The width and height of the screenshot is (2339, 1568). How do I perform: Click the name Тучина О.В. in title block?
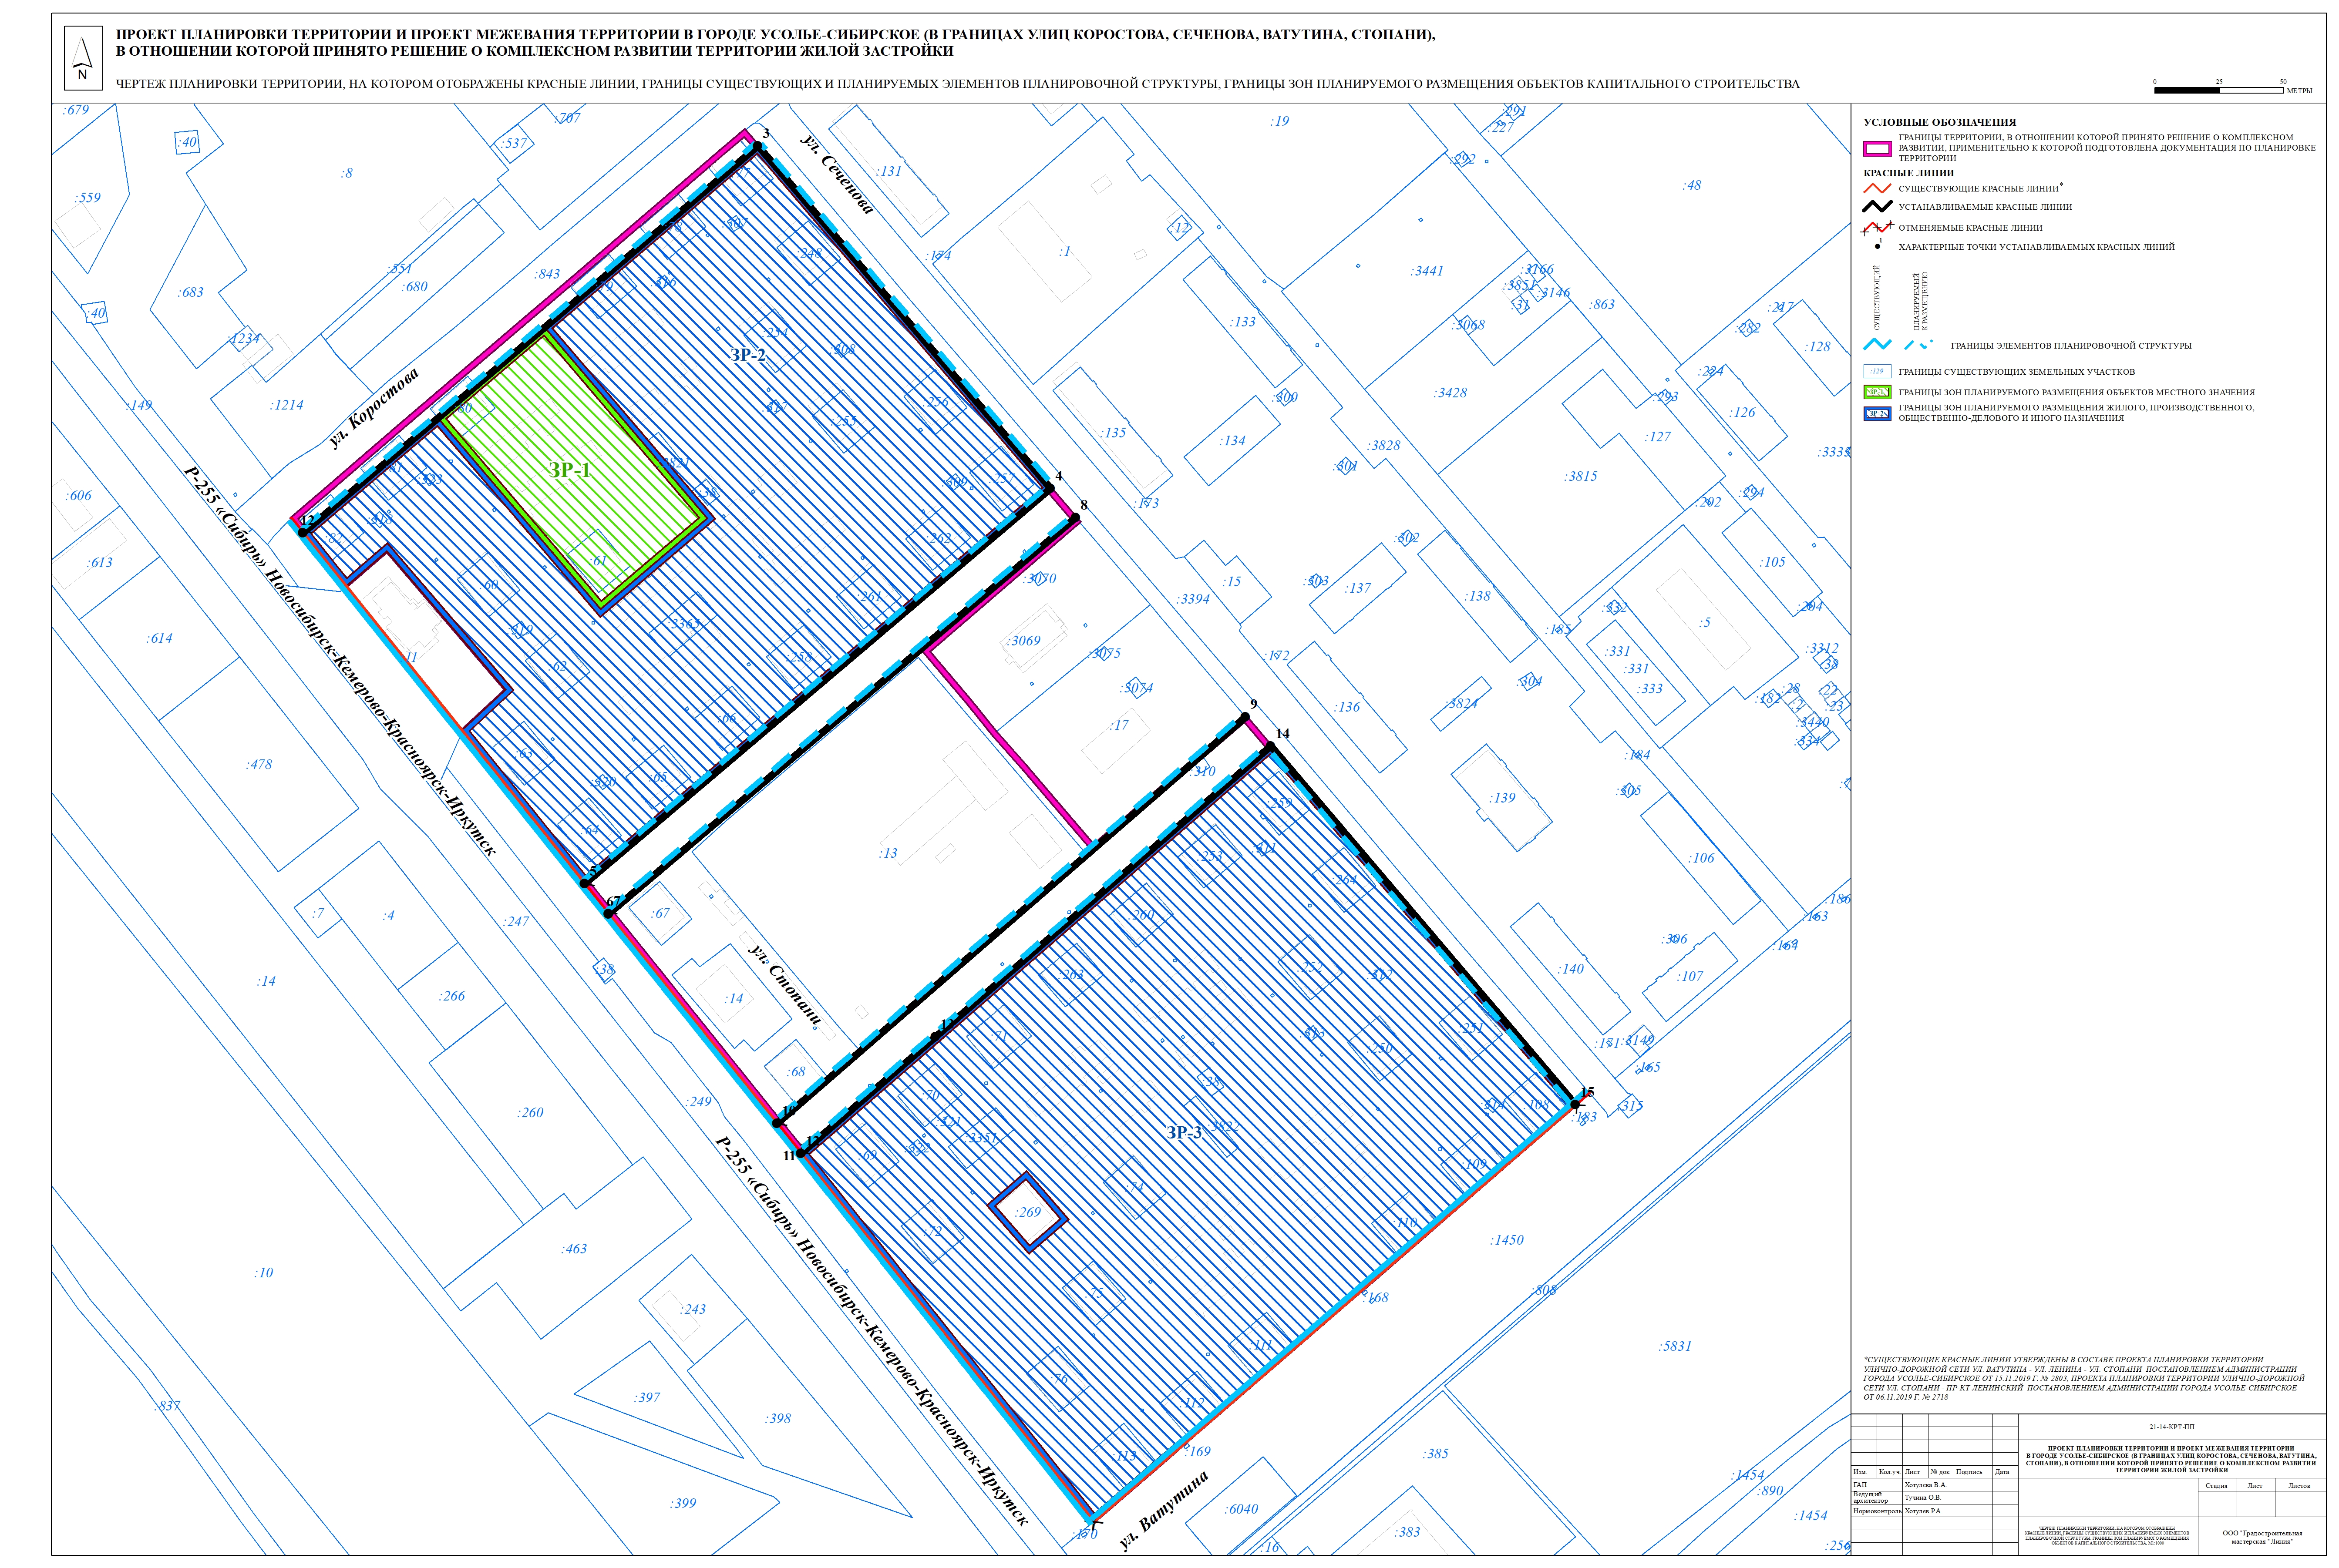[x=1922, y=1498]
